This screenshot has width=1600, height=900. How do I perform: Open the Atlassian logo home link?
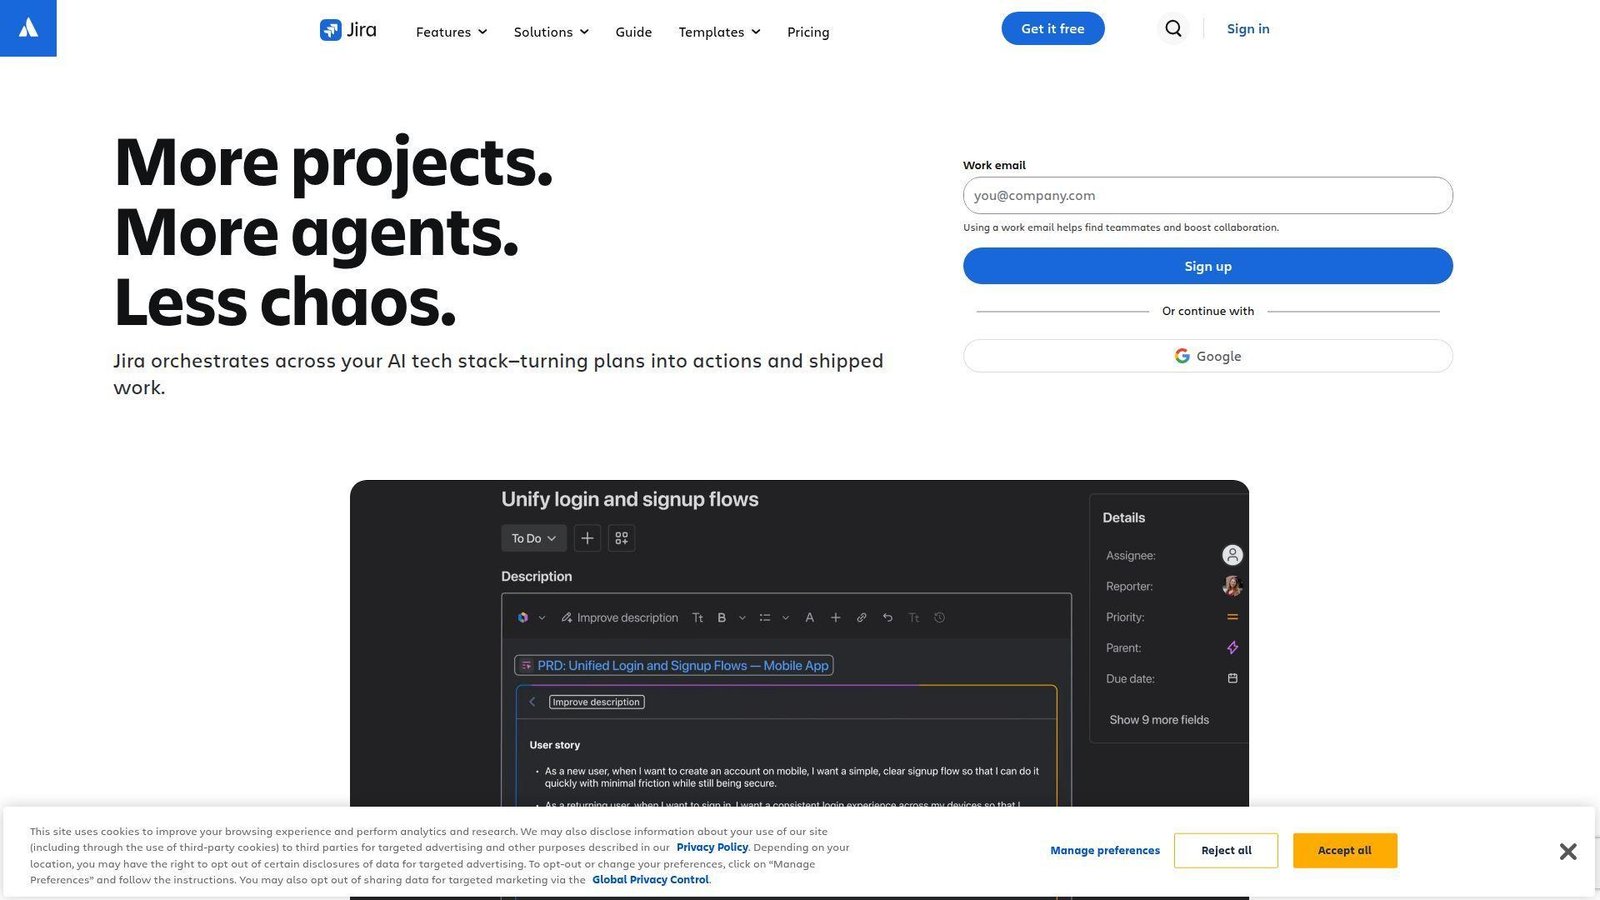point(28,28)
